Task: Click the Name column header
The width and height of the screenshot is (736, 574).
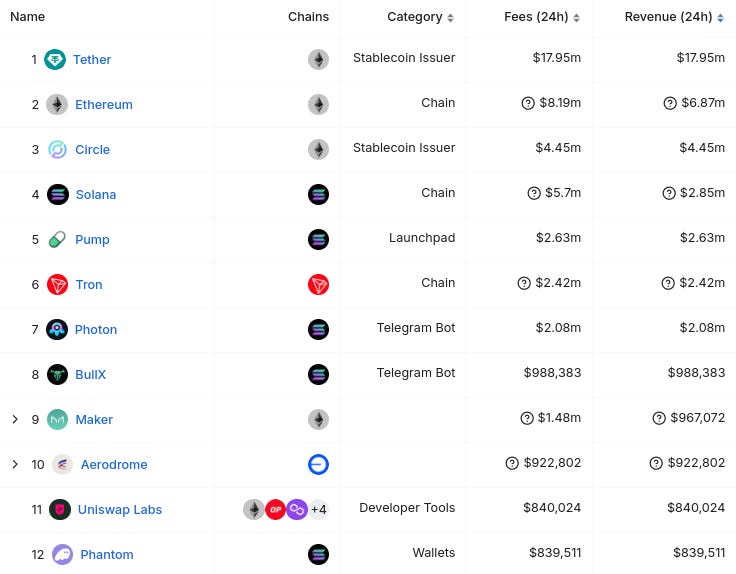Action: pyautogui.click(x=28, y=16)
